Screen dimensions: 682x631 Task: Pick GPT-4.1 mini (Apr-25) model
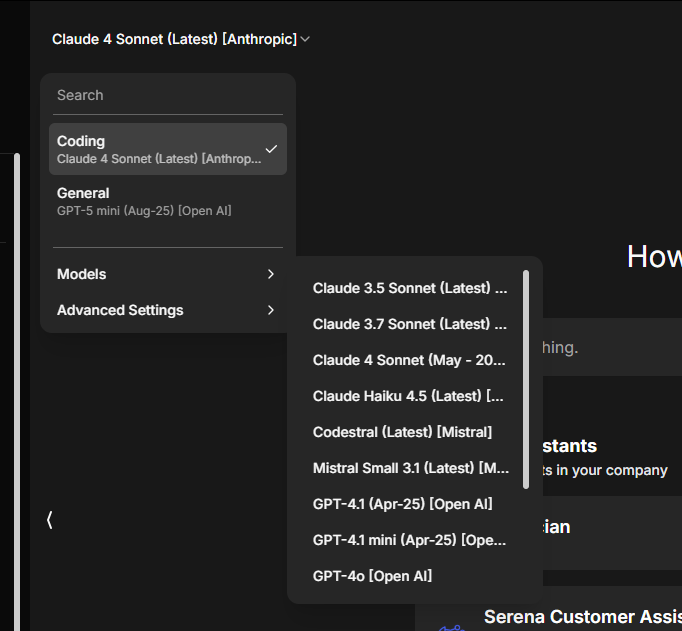(x=409, y=540)
